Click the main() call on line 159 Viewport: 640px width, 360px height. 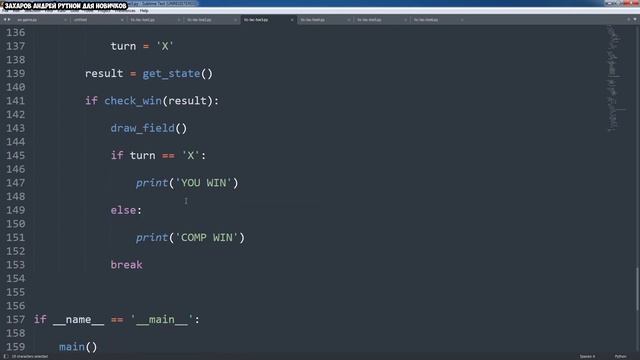point(78,347)
